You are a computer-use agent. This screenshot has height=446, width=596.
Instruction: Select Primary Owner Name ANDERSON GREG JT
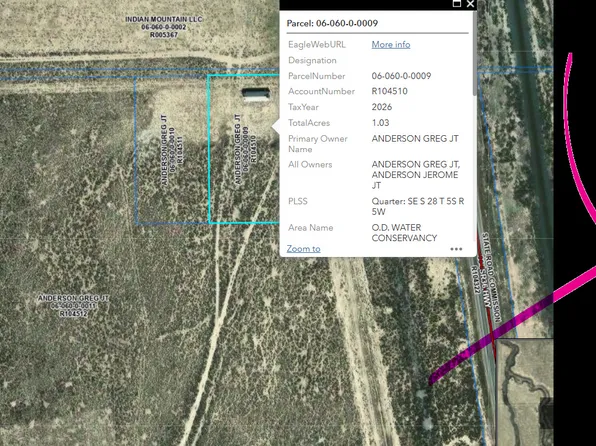click(415, 138)
